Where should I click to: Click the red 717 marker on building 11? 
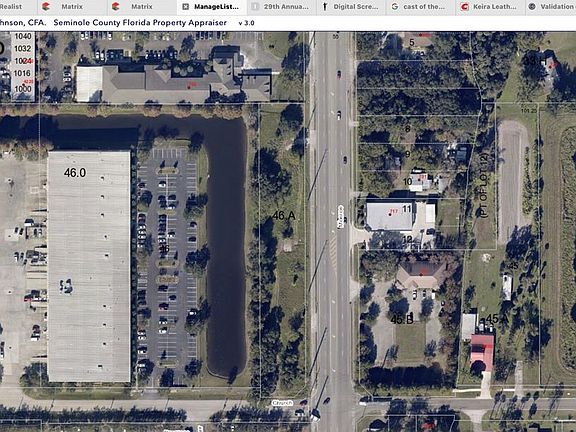click(x=393, y=212)
